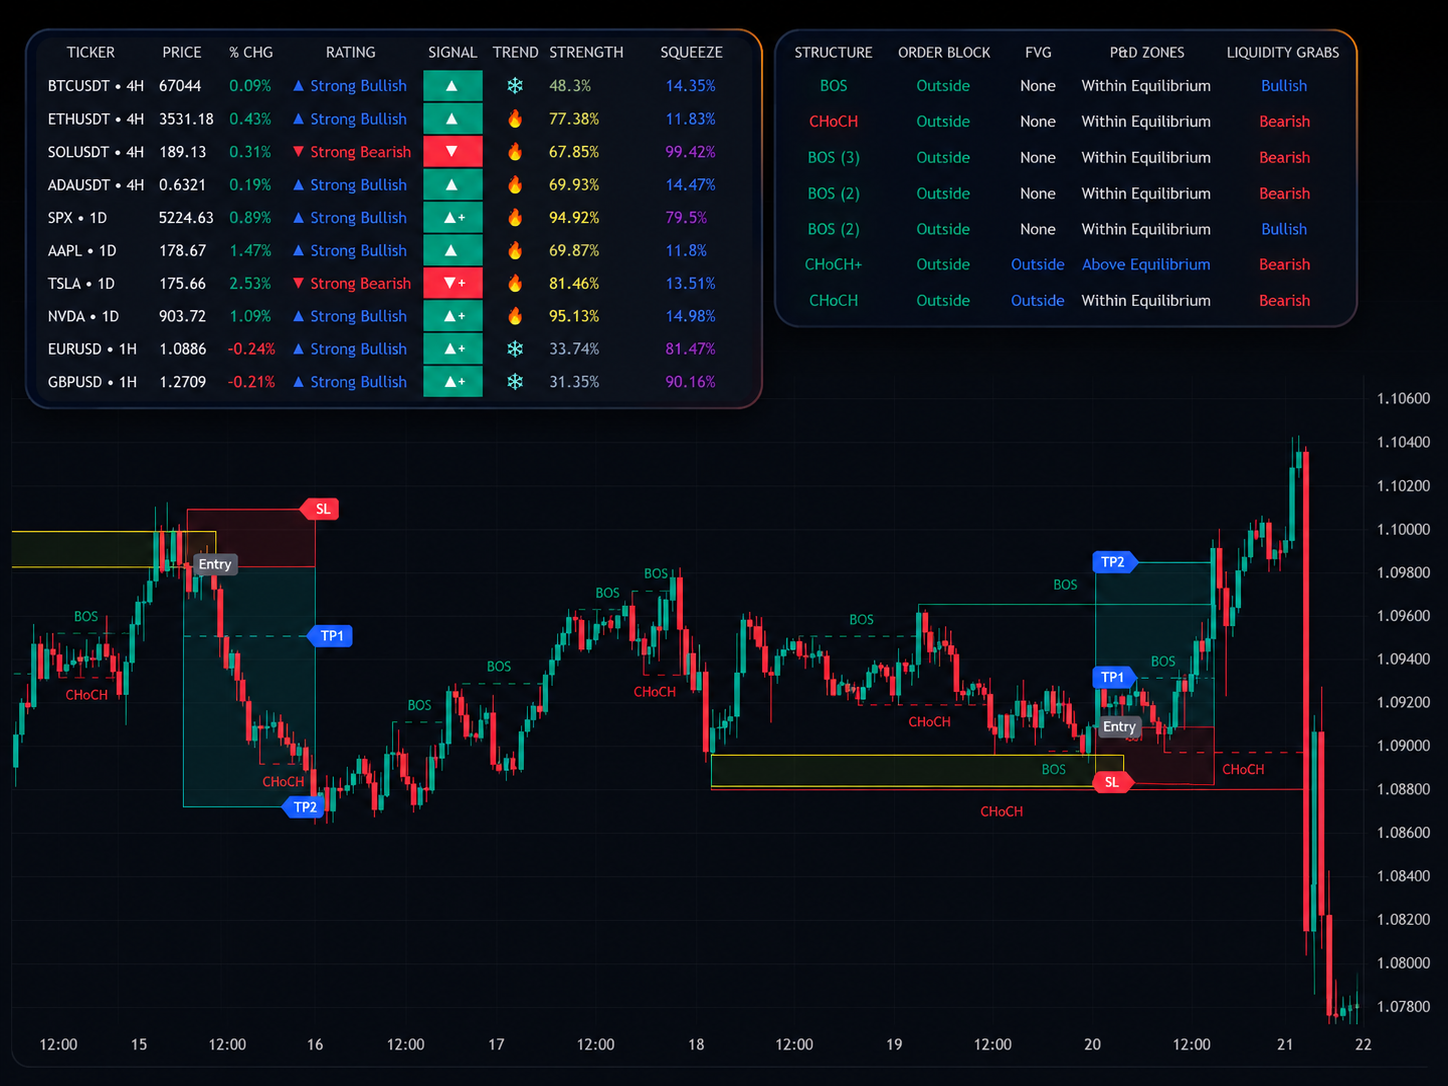
Task: Click the red down triangle beside TSLA's rating
Action: 298,283
